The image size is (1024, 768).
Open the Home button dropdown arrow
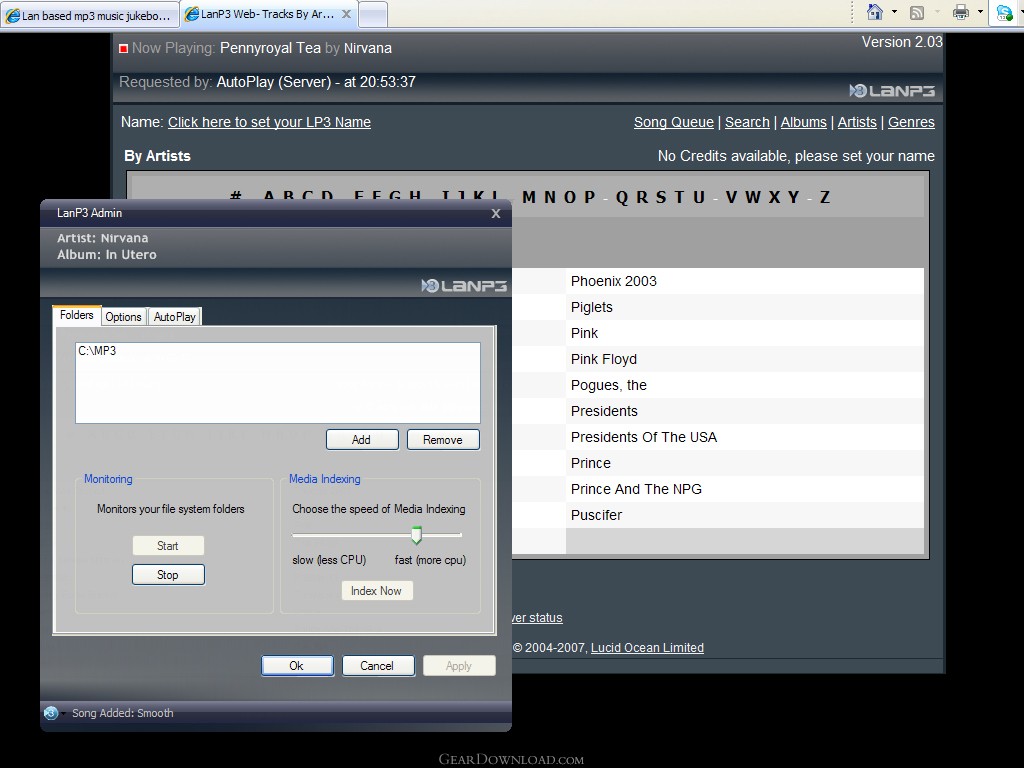[x=894, y=12]
